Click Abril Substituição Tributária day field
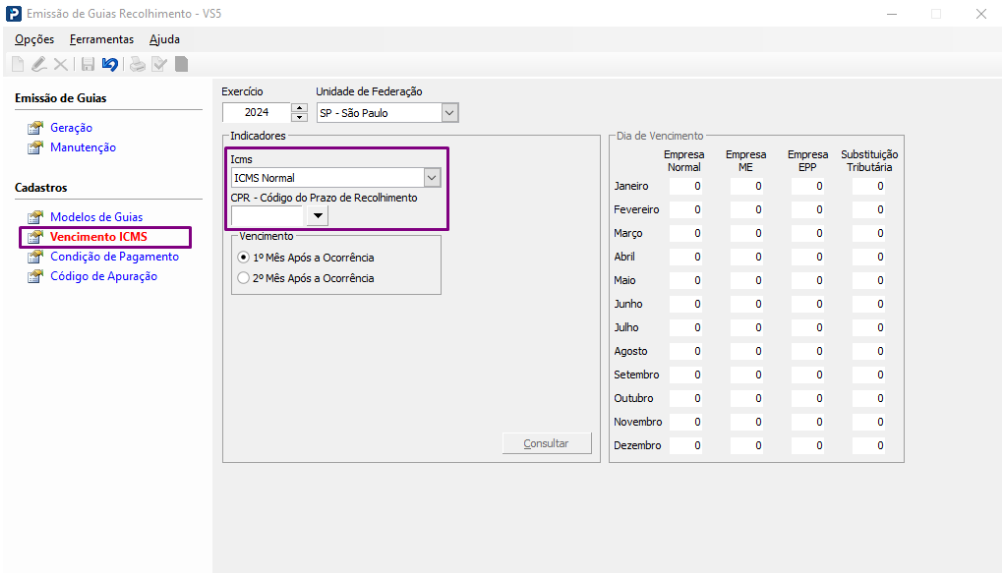1002x573 pixels. tap(869, 257)
